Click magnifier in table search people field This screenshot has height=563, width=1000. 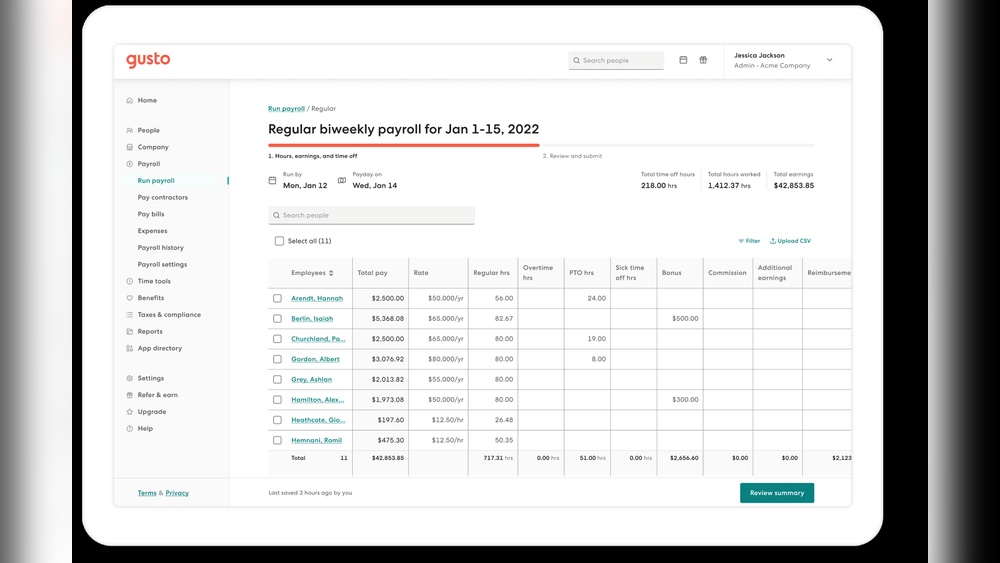[276, 216]
